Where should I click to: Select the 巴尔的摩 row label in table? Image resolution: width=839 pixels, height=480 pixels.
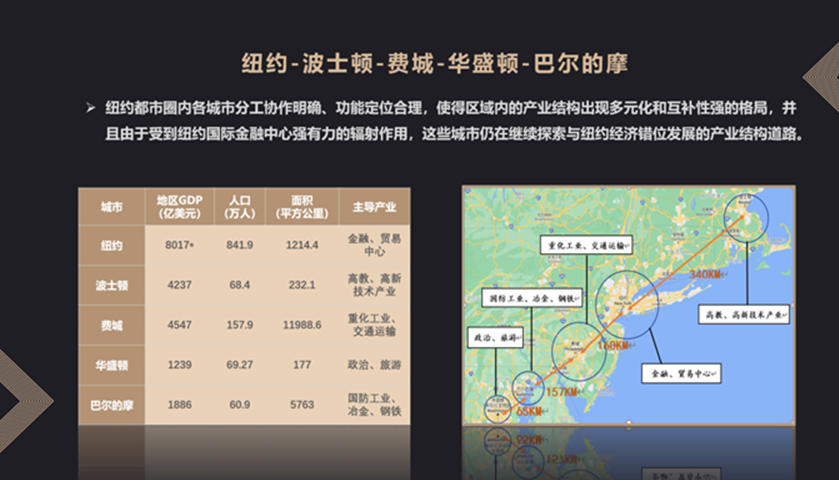click(112, 405)
